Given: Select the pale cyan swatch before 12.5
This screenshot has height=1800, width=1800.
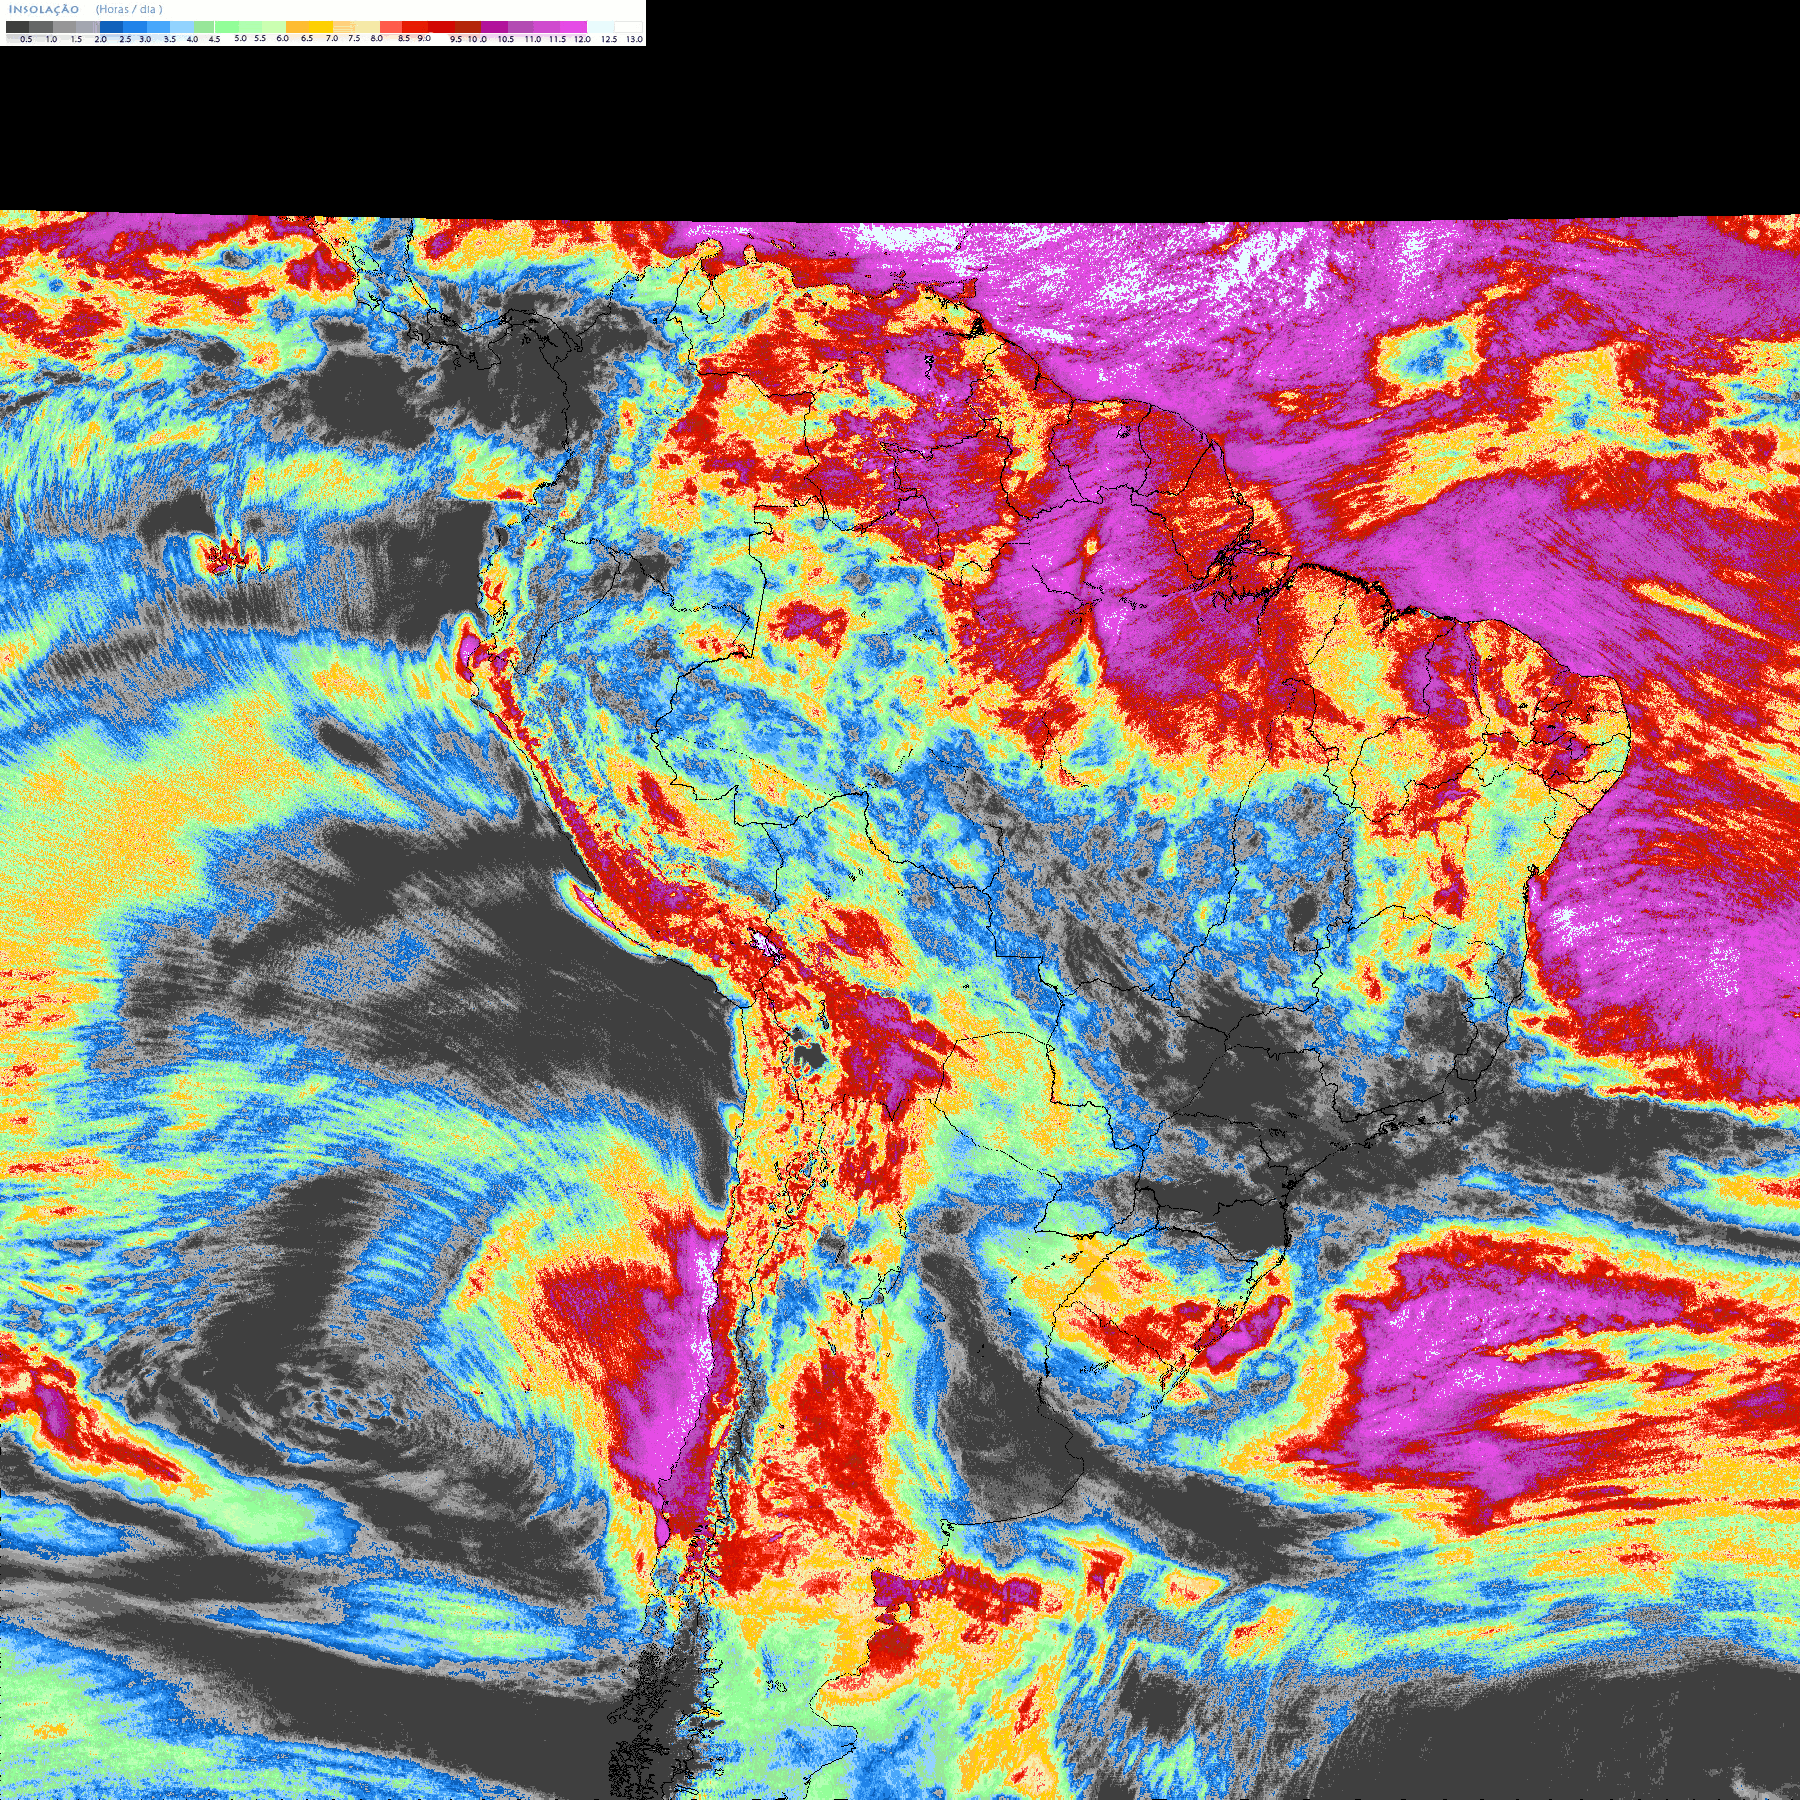Looking at the screenshot, I should point(600,27).
